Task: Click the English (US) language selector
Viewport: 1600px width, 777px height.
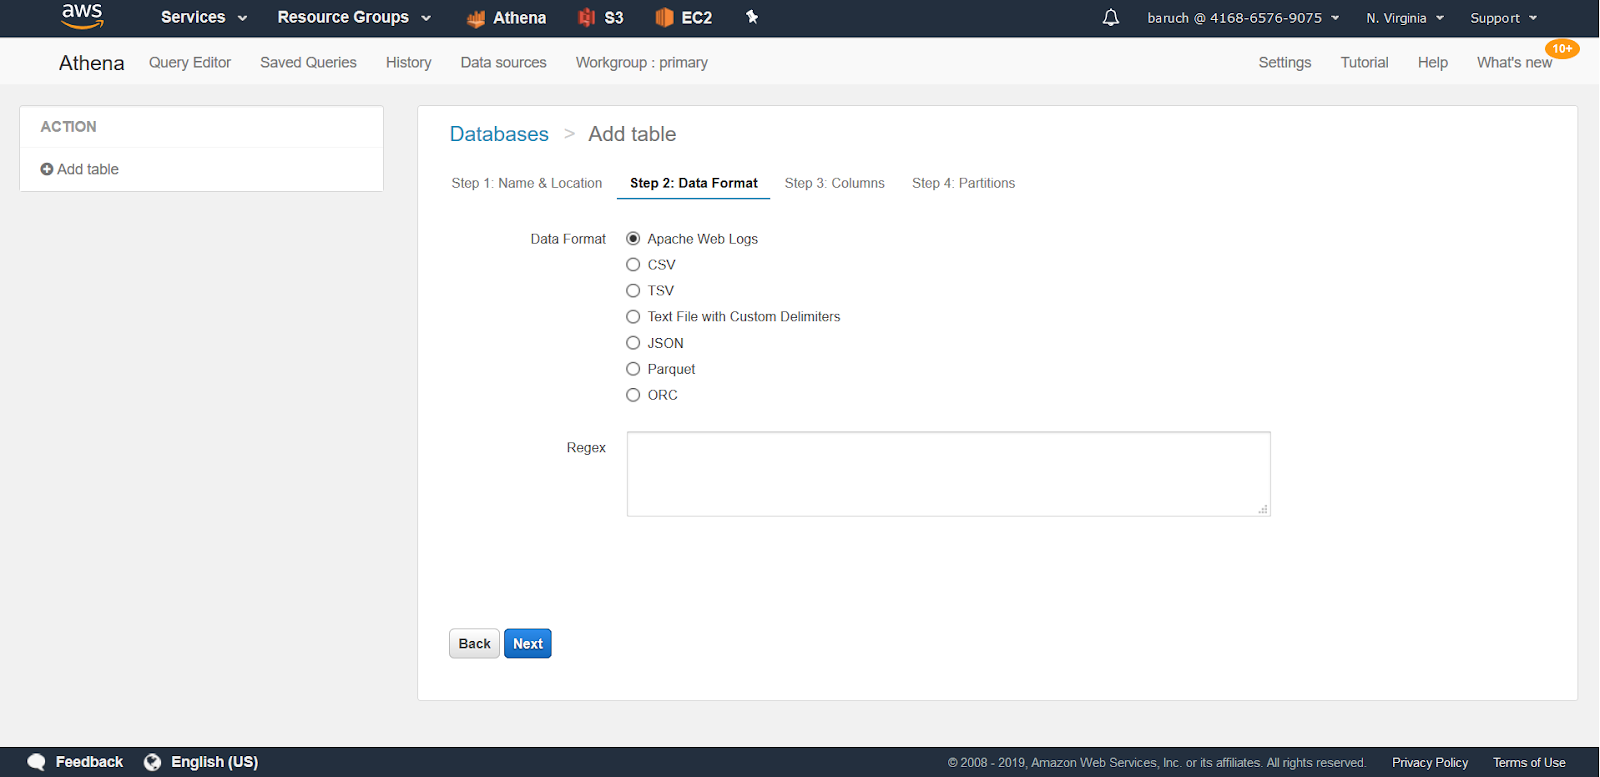Action: click(214, 762)
